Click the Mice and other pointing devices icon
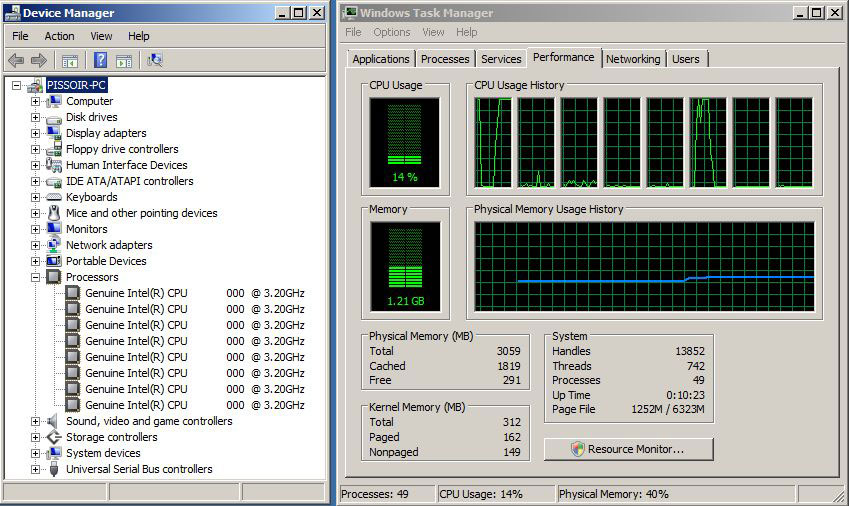Image resolution: width=849 pixels, height=506 pixels. pyautogui.click(x=54, y=213)
